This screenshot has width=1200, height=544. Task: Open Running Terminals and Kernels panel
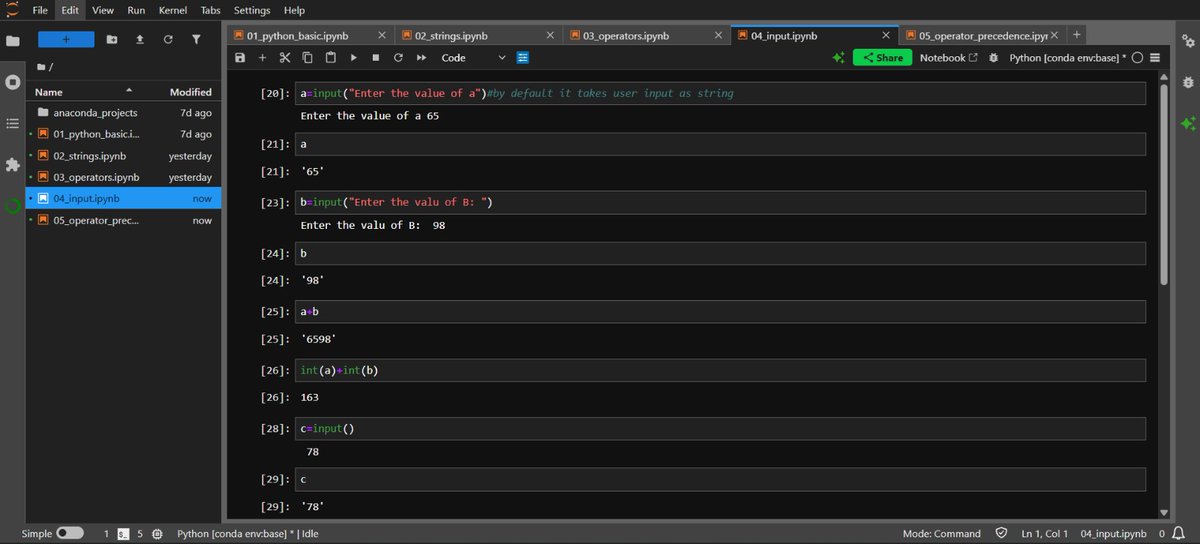coord(13,81)
